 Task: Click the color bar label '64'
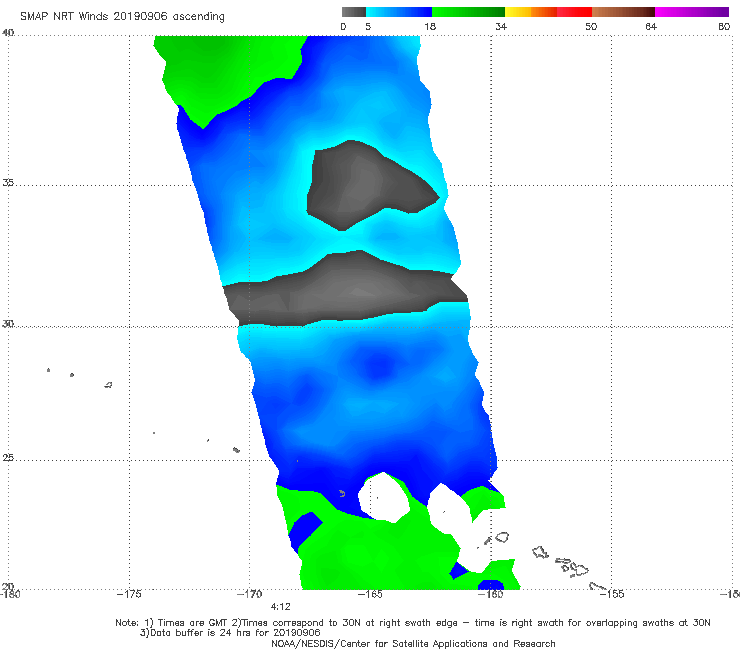[651, 26]
